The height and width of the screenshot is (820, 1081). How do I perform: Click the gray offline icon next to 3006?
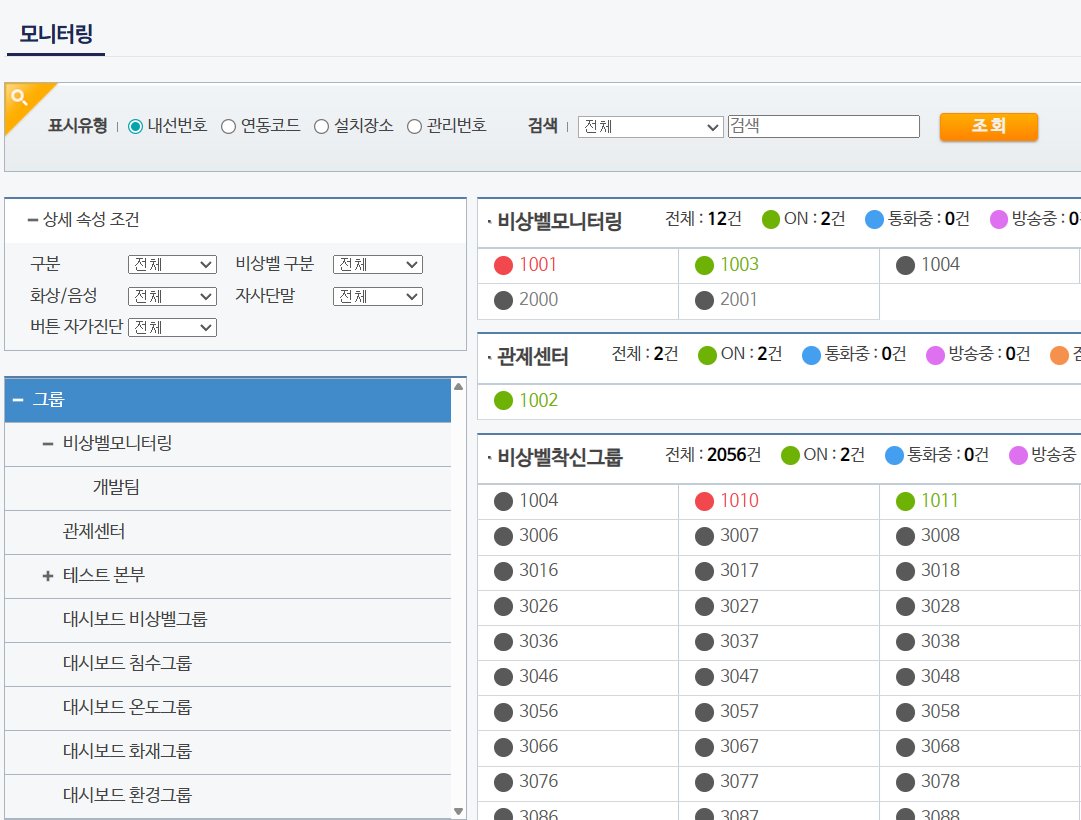pyautogui.click(x=503, y=535)
